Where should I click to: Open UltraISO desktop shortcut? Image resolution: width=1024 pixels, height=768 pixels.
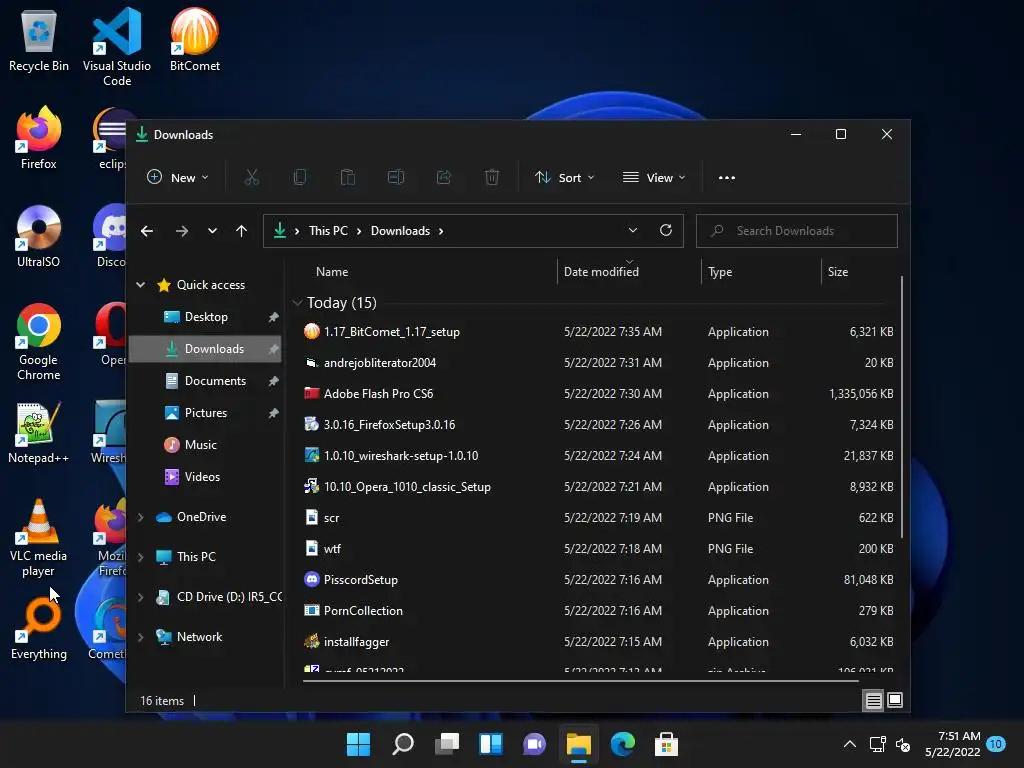click(39, 236)
